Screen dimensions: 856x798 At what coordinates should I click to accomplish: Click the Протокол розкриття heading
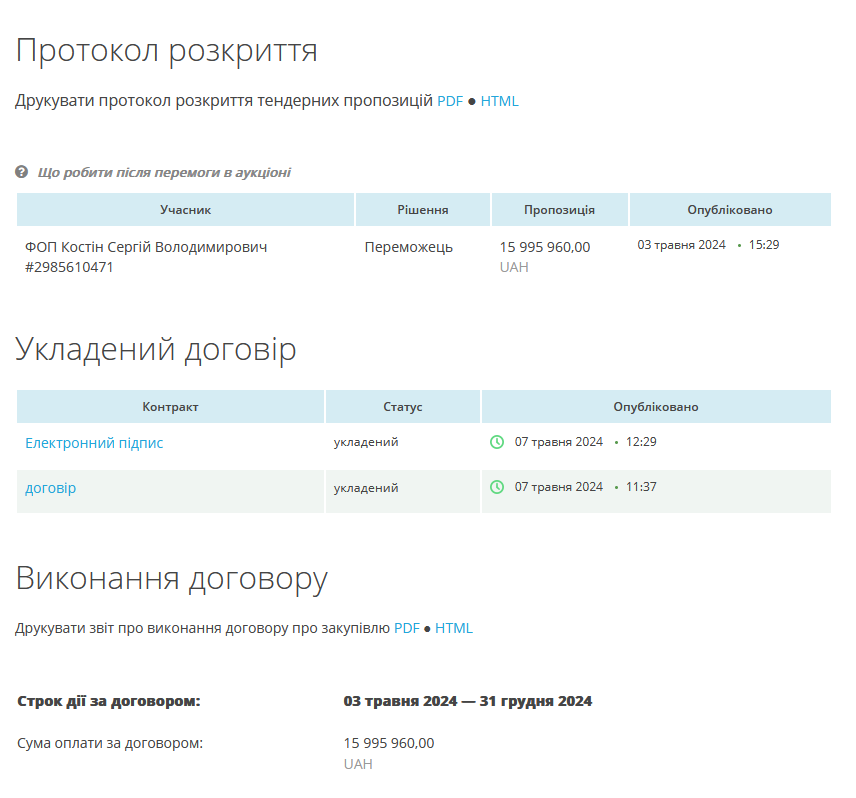click(x=166, y=50)
